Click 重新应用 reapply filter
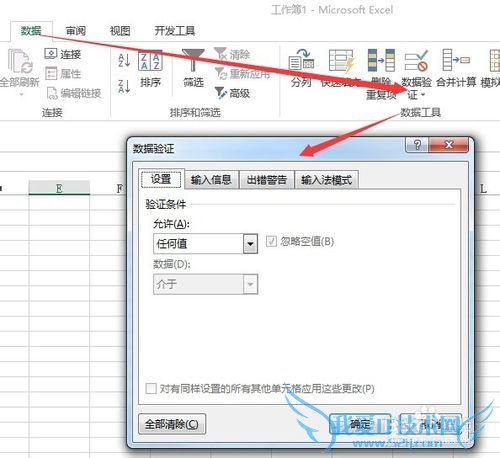This screenshot has width=500, height=458. coord(242,74)
